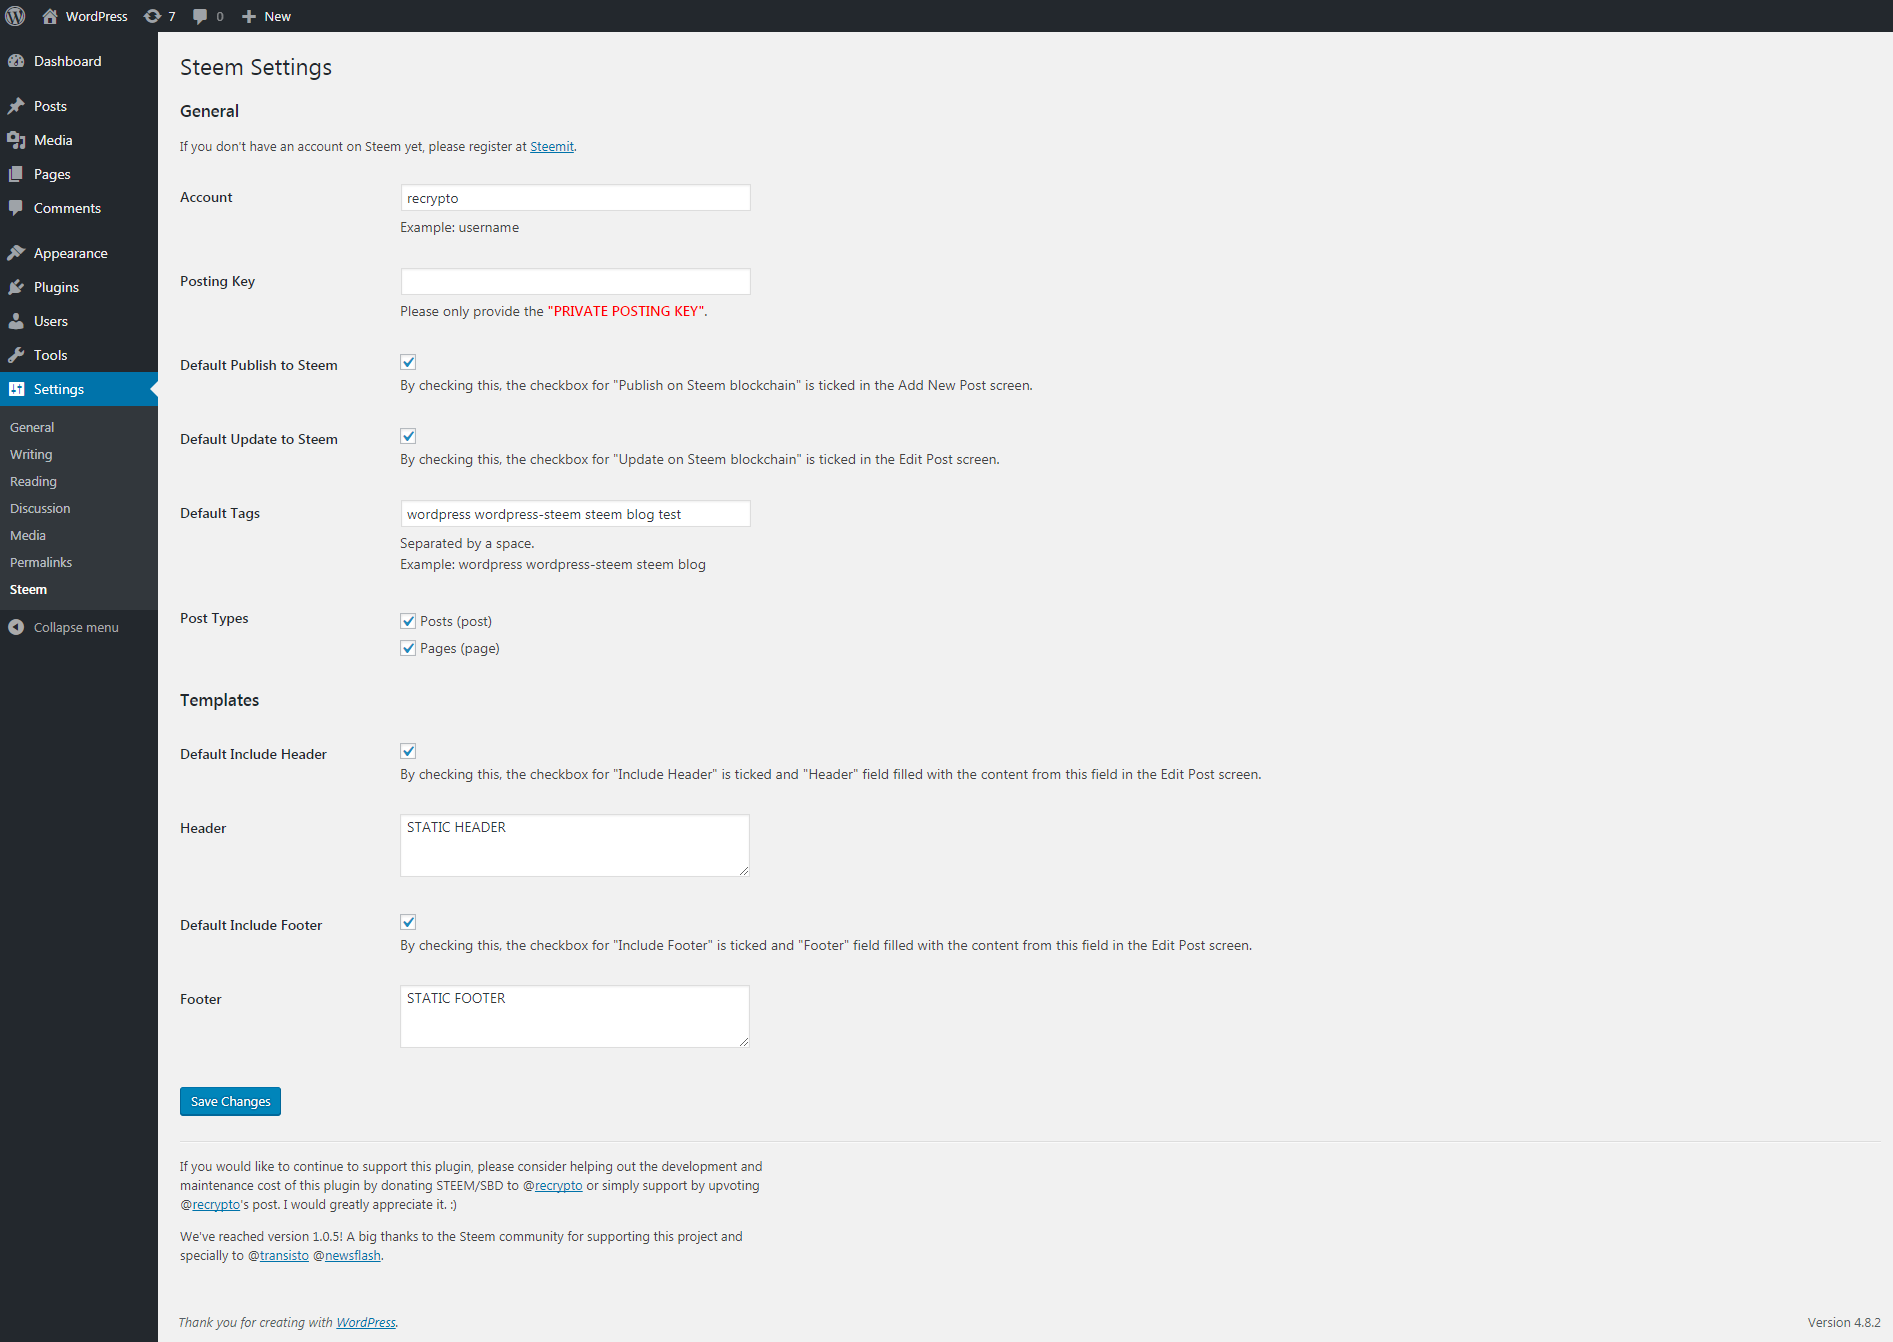Click the Dashboard gauge icon
The image size is (1893, 1342).
pyautogui.click(x=16, y=61)
